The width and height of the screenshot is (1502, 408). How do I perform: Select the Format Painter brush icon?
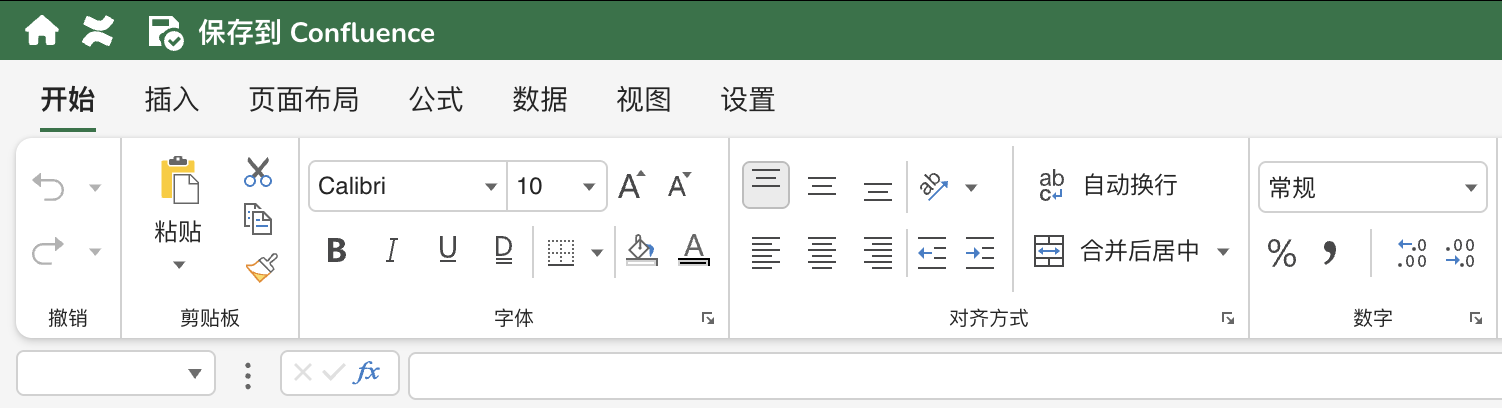coord(260,268)
